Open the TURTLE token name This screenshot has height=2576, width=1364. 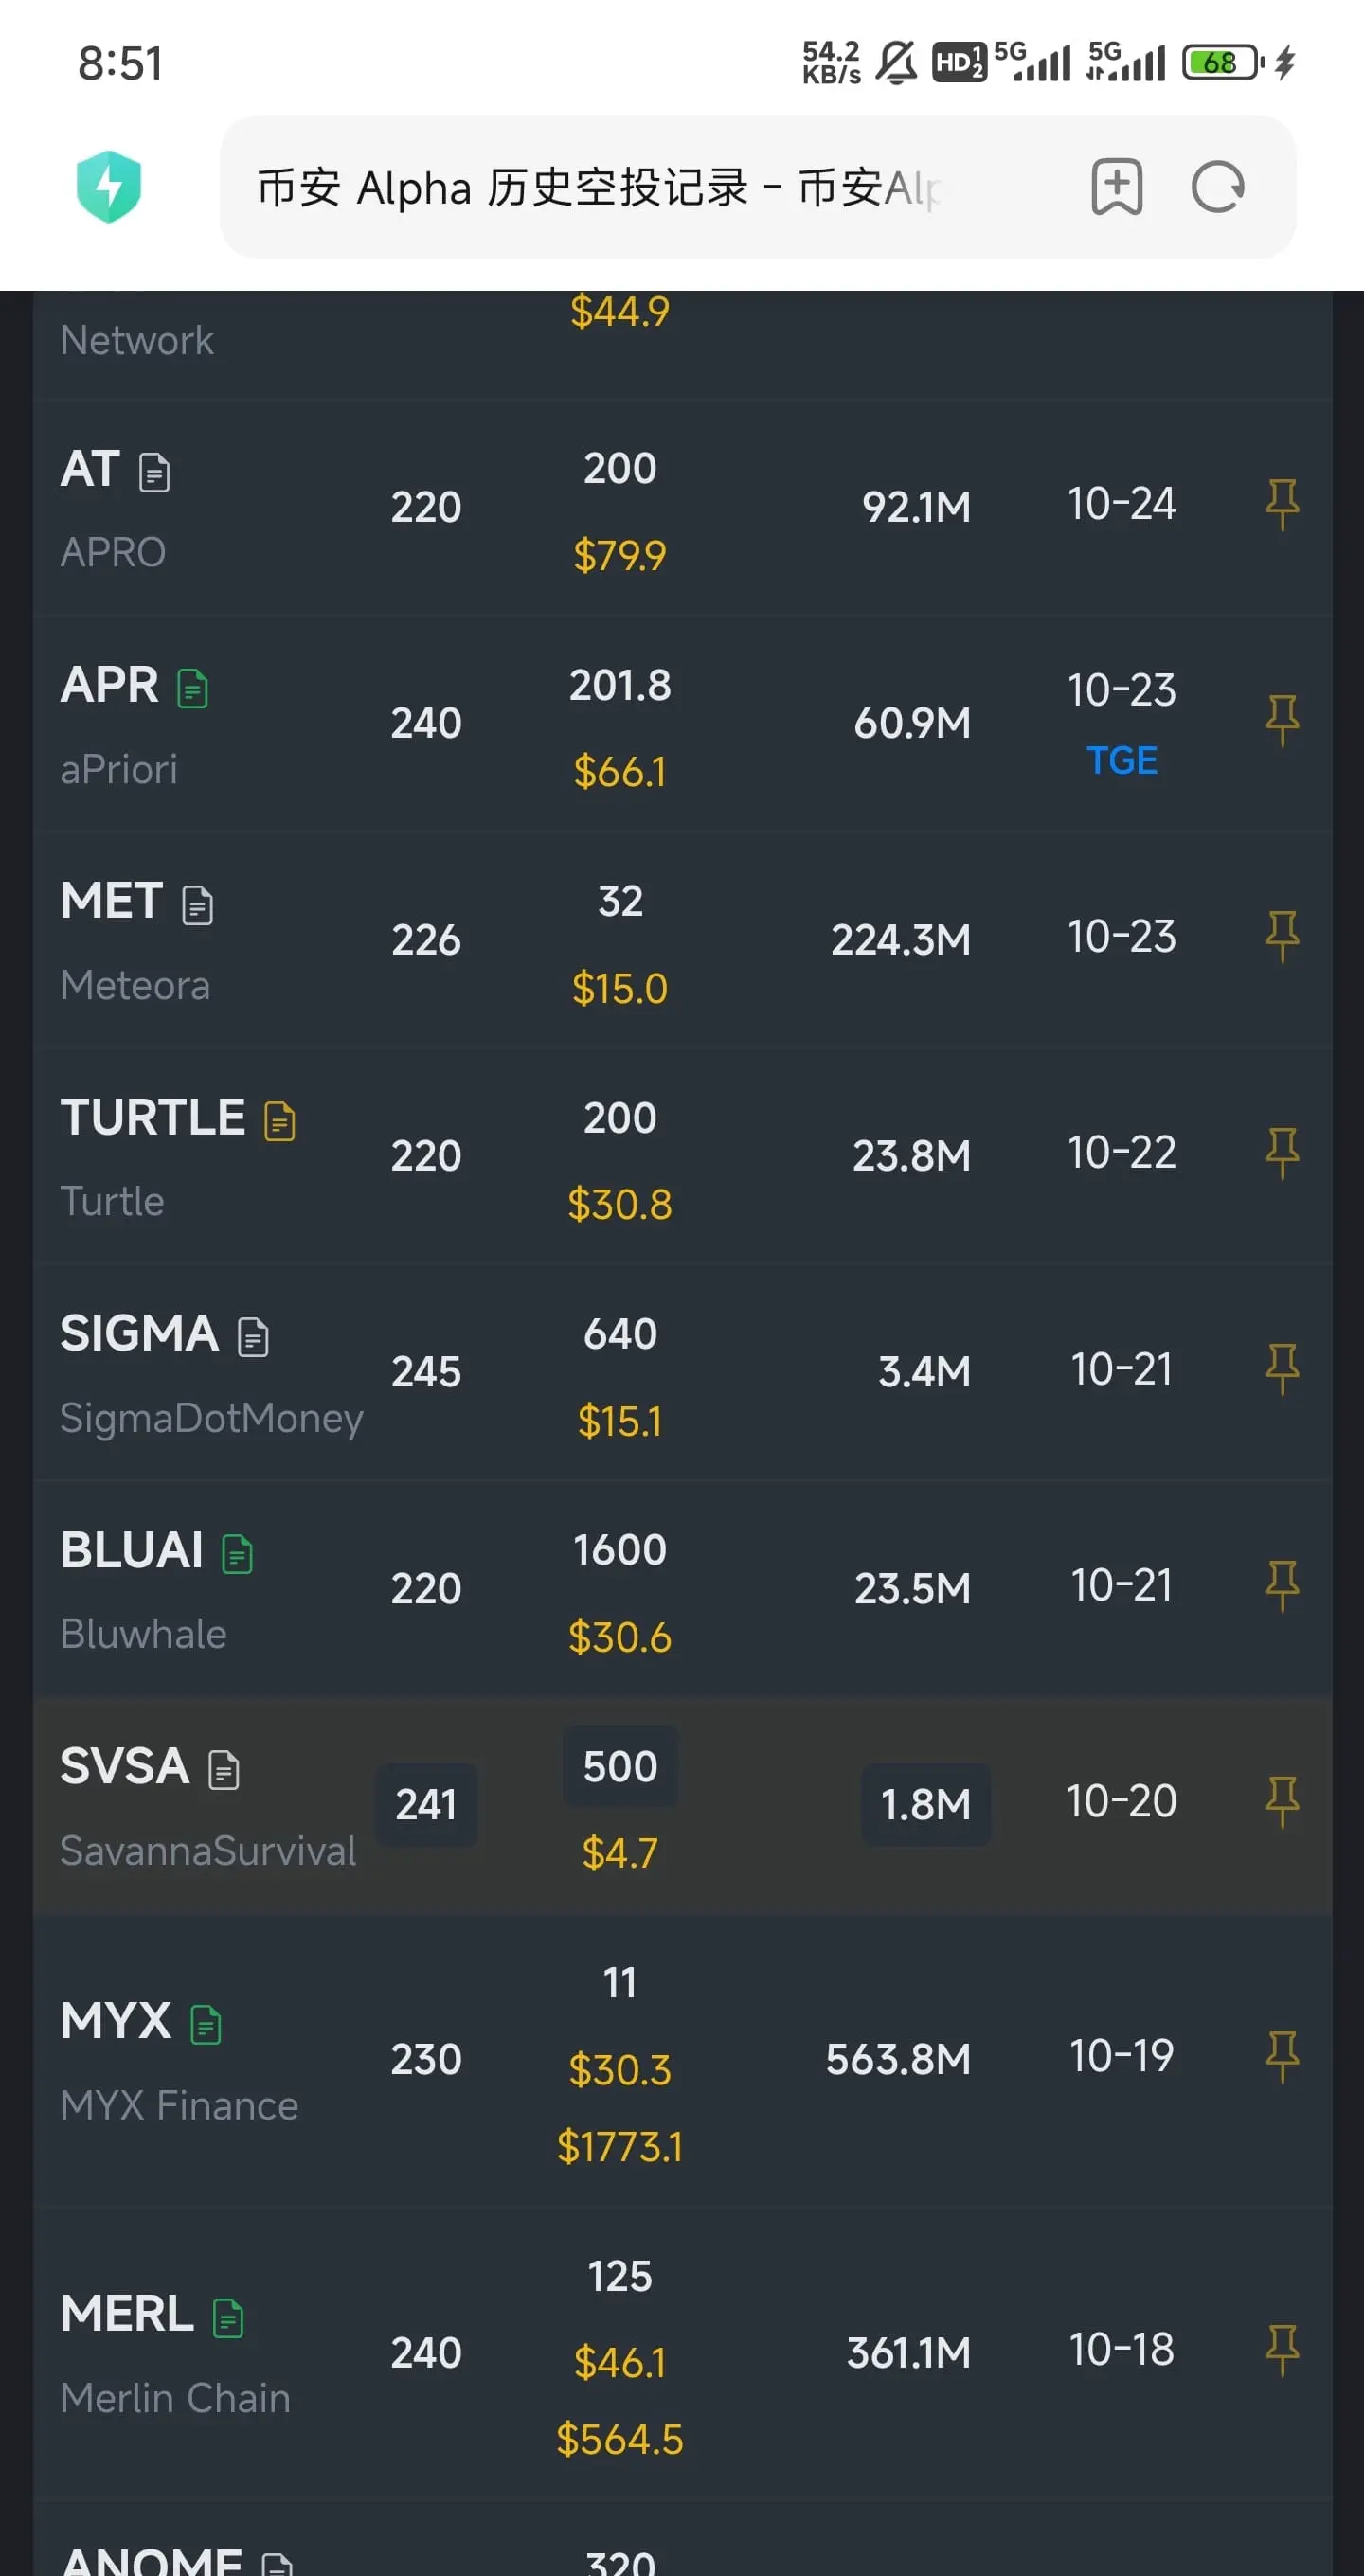[153, 1117]
